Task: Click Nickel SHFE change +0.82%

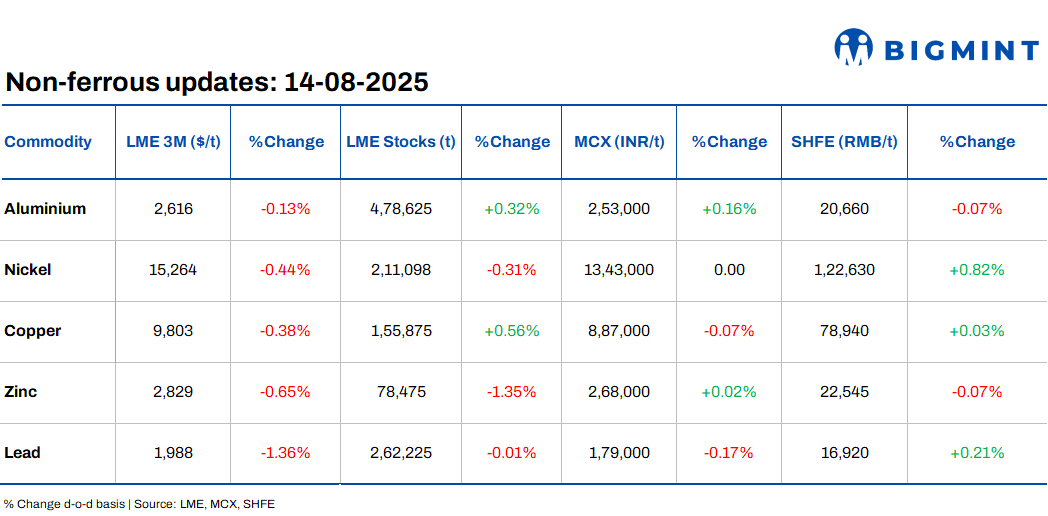Action: (x=976, y=270)
